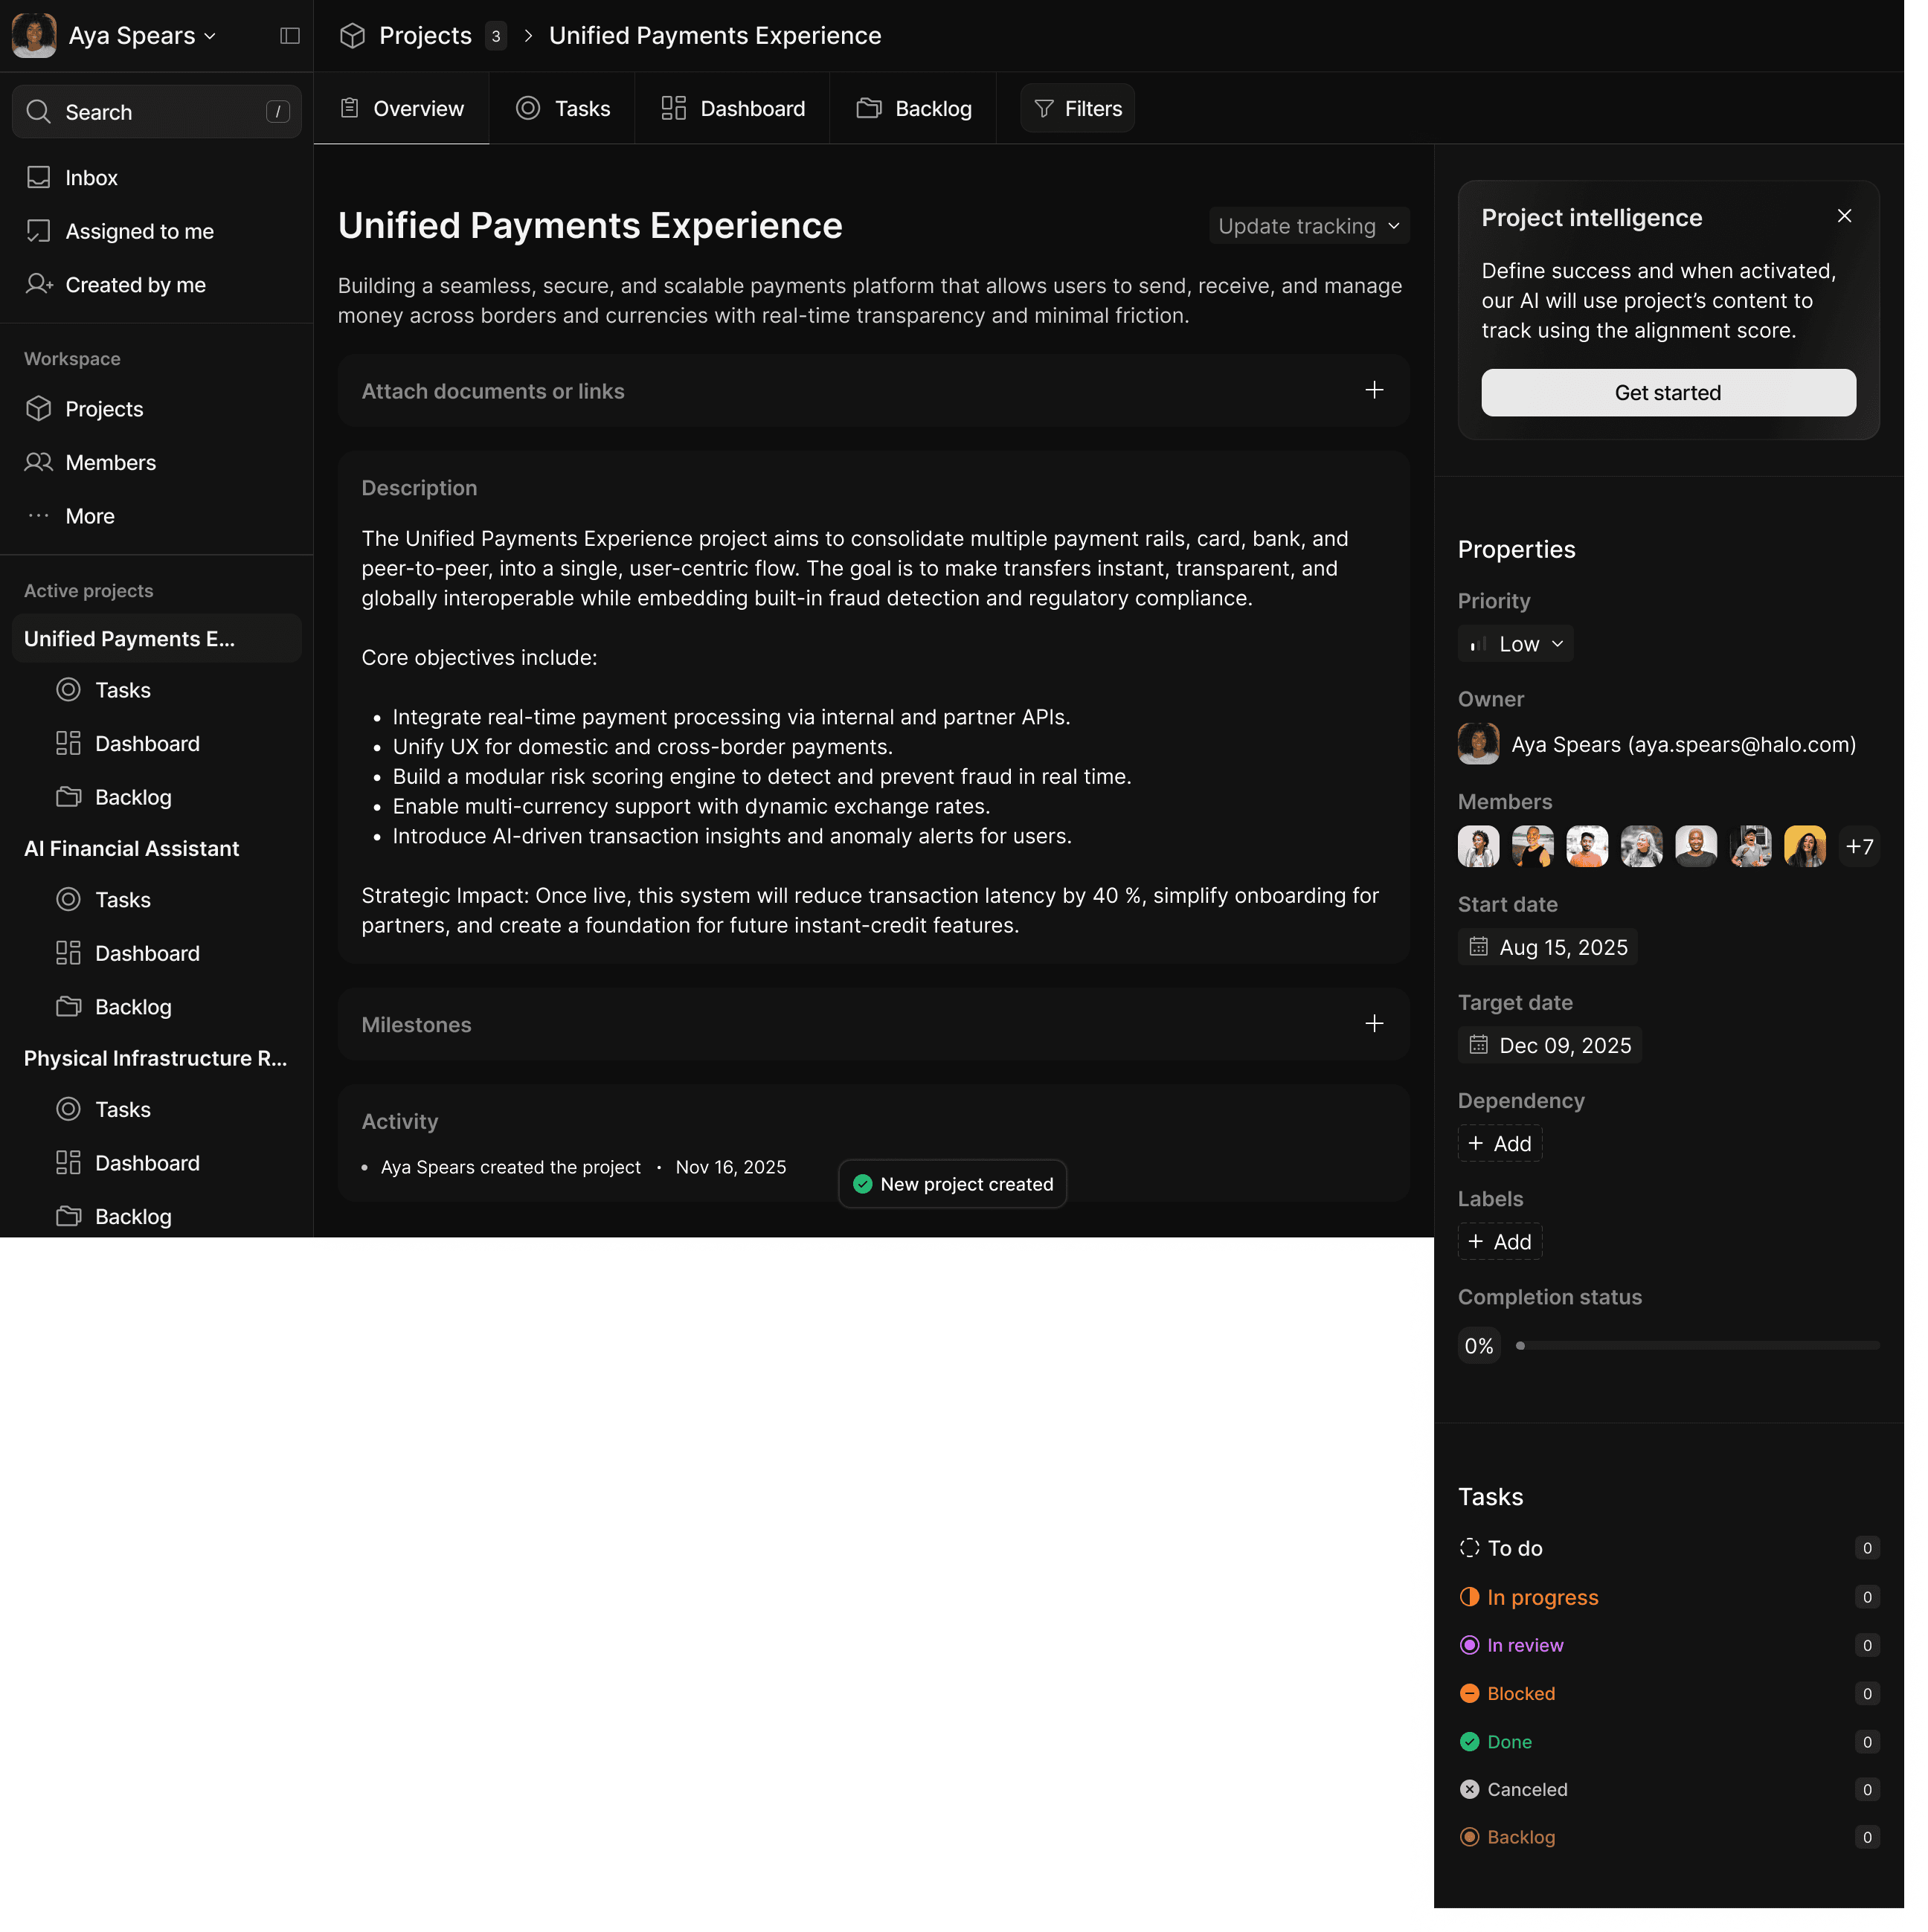Add a milestone with plus icon
The width and height of the screenshot is (1928, 1932).
pos(1374,1024)
